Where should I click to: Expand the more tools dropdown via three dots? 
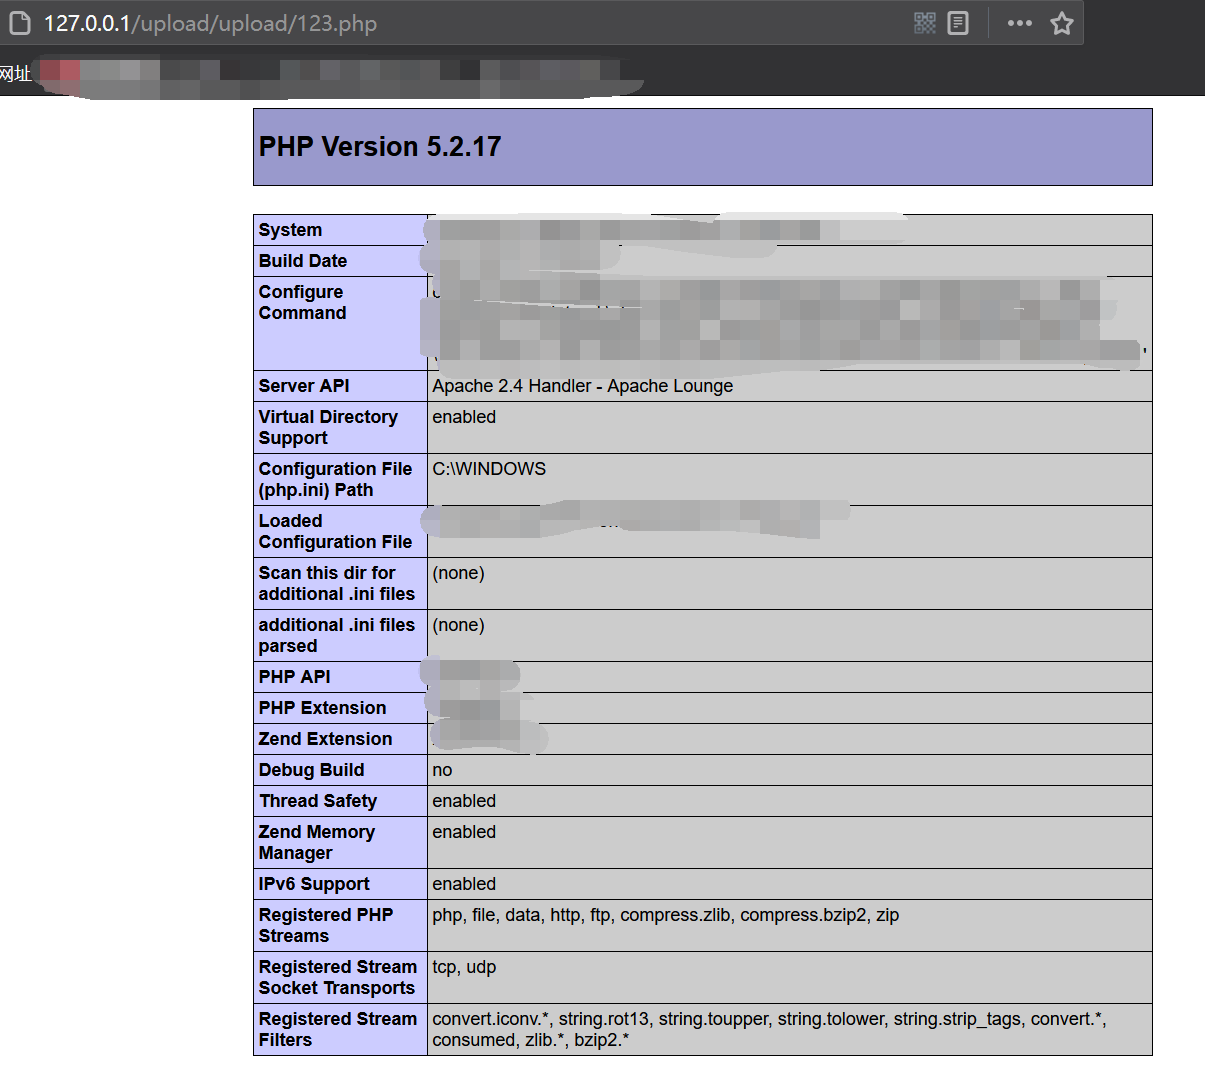pyautogui.click(x=1019, y=22)
